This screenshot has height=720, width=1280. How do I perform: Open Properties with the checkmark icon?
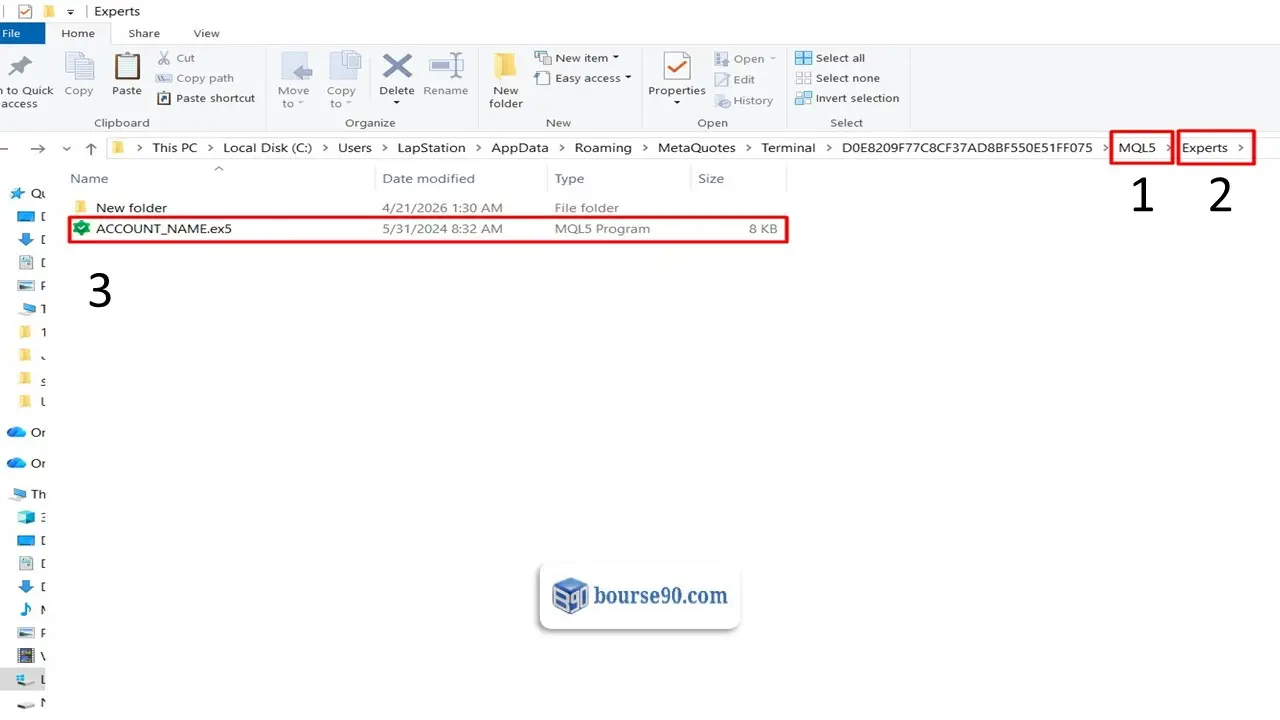click(x=677, y=67)
